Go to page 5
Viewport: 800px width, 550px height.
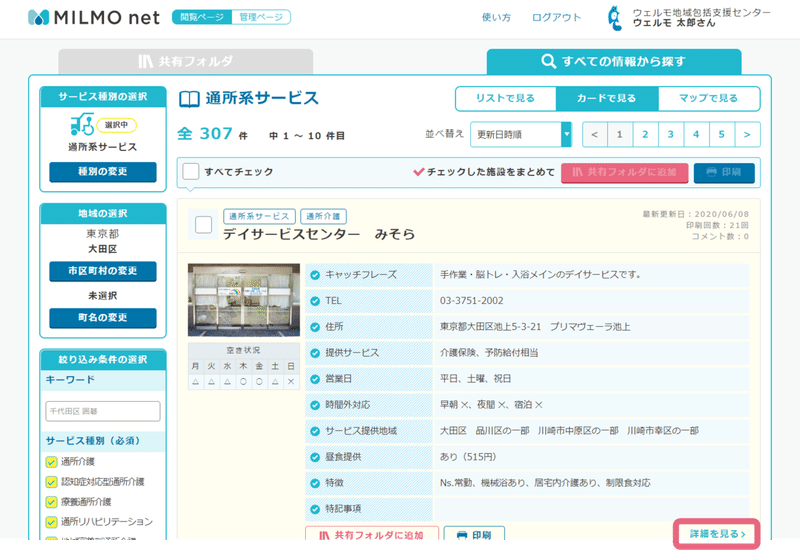click(722, 135)
